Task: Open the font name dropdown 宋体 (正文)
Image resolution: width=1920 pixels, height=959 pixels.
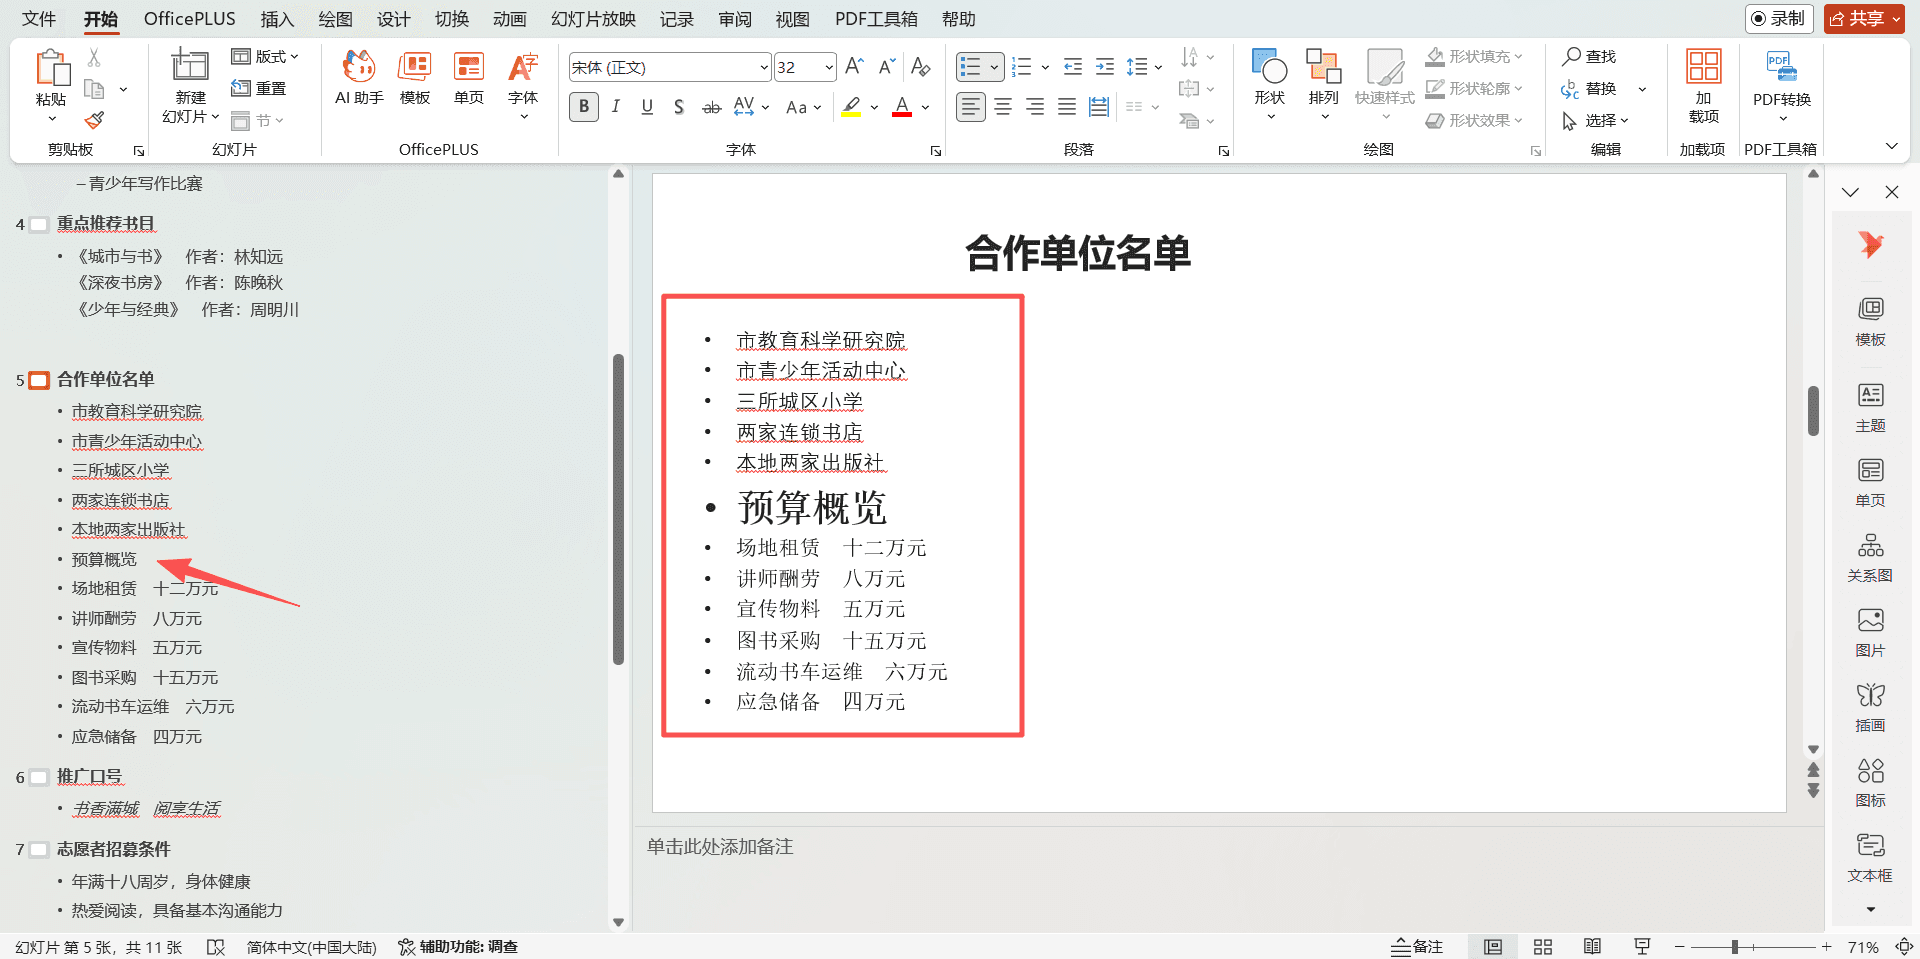Action: (x=764, y=67)
